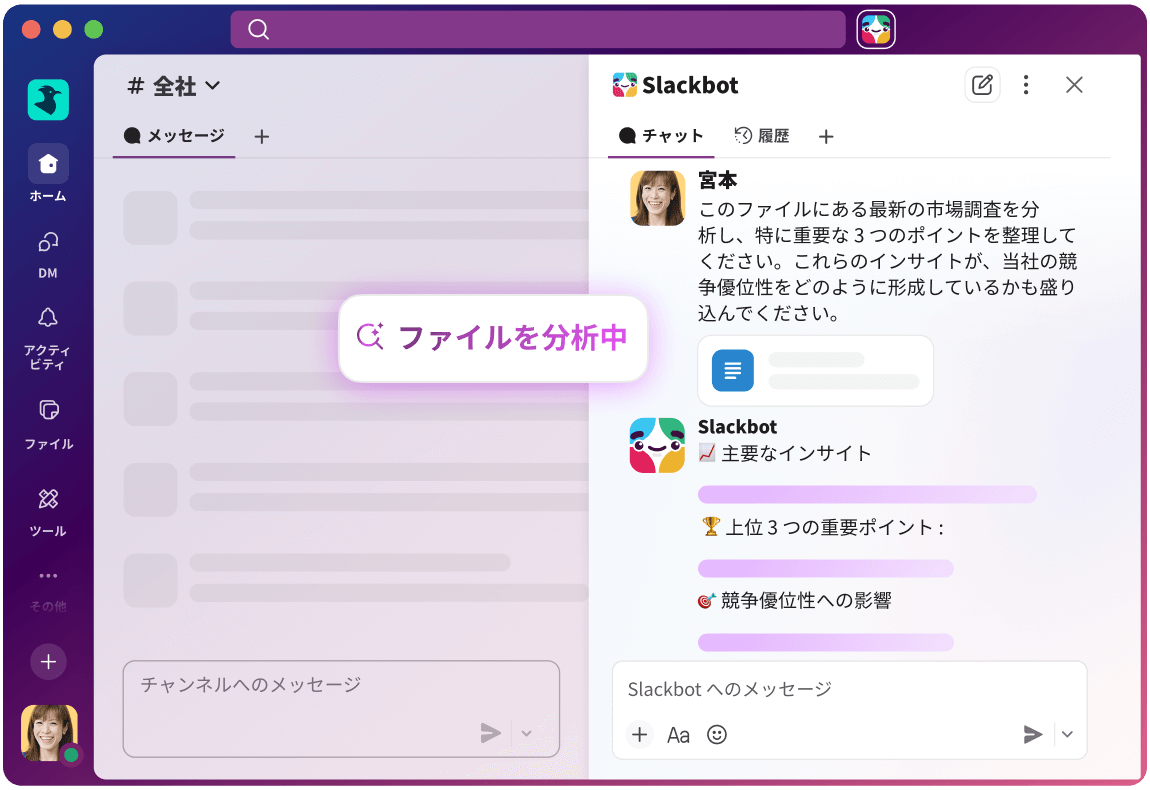Screen dimensions: 1150x790
Task: Select the ホーム icon in the sidebar
Action: click(48, 163)
